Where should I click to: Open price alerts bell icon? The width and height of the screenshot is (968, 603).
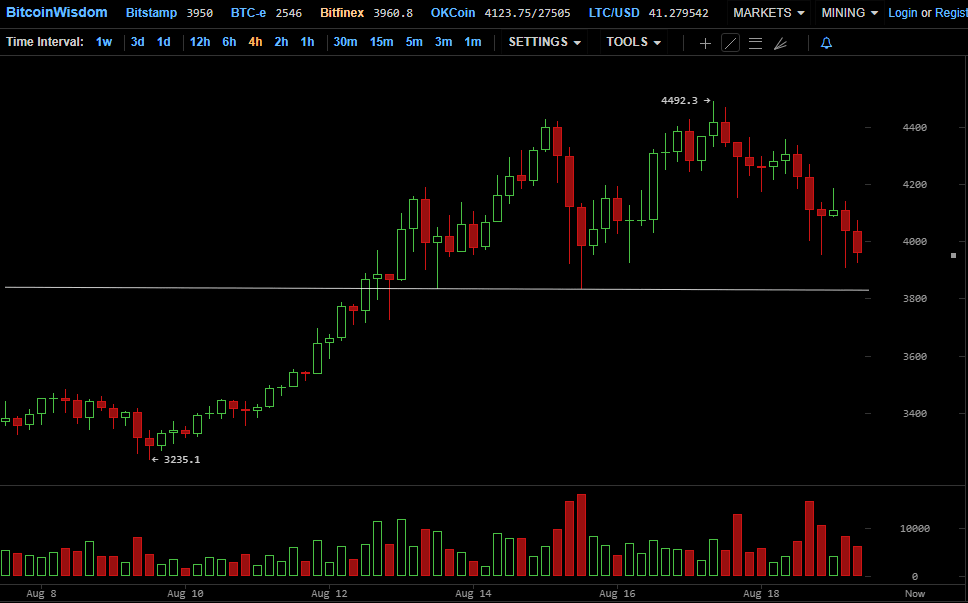click(826, 43)
